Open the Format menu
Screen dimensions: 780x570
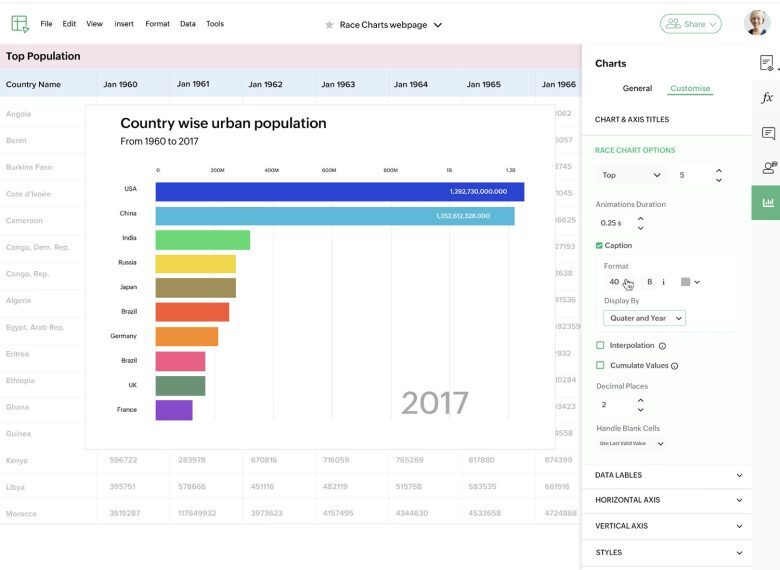(x=157, y=24)
